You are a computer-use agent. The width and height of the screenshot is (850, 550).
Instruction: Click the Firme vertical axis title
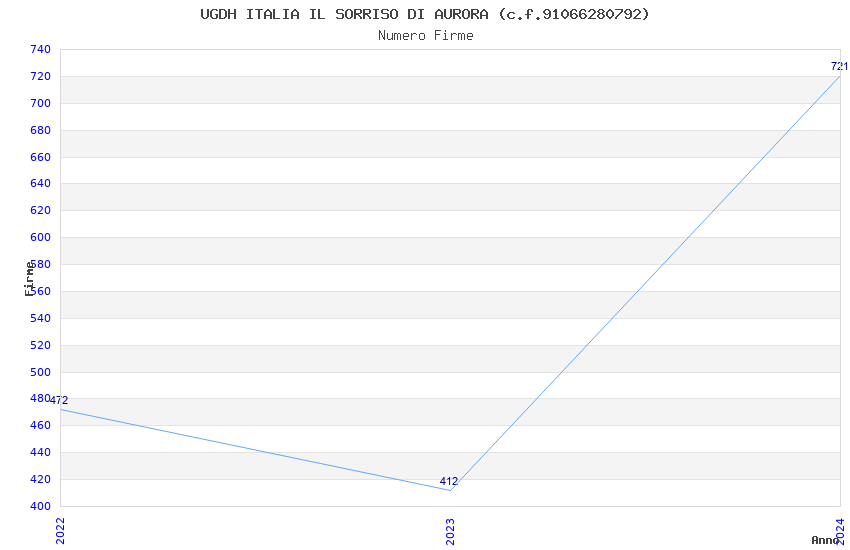pos(30,279)
